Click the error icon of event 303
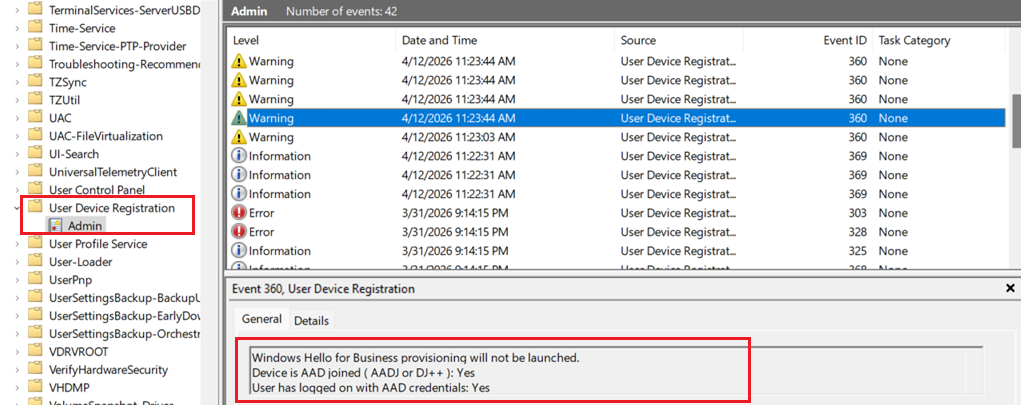 click(x=239, y=213)
